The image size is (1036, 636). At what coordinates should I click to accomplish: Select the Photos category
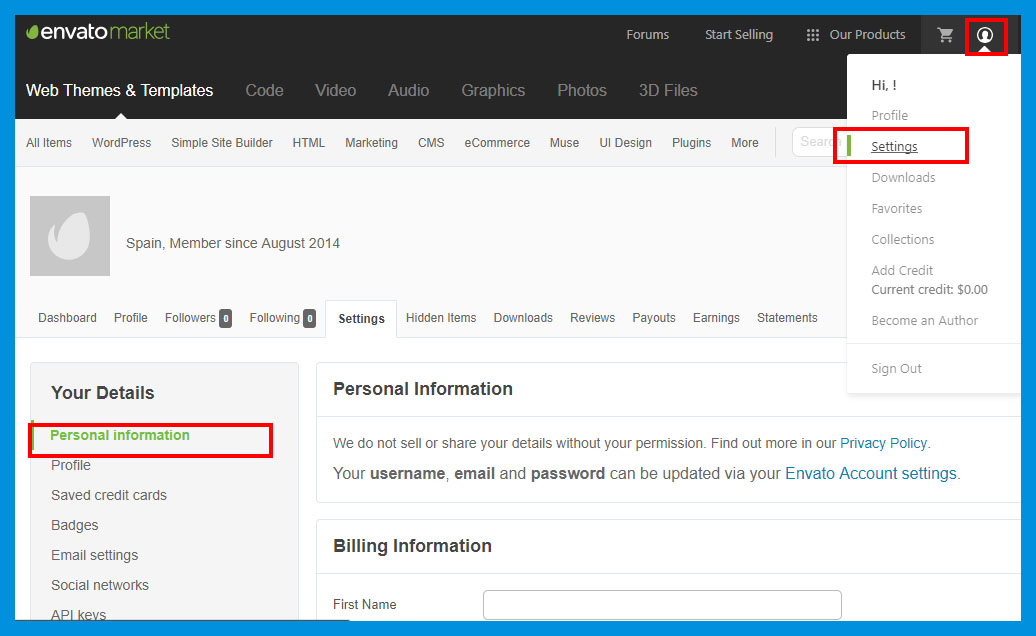pyautogui.click(x=581, y=90)
